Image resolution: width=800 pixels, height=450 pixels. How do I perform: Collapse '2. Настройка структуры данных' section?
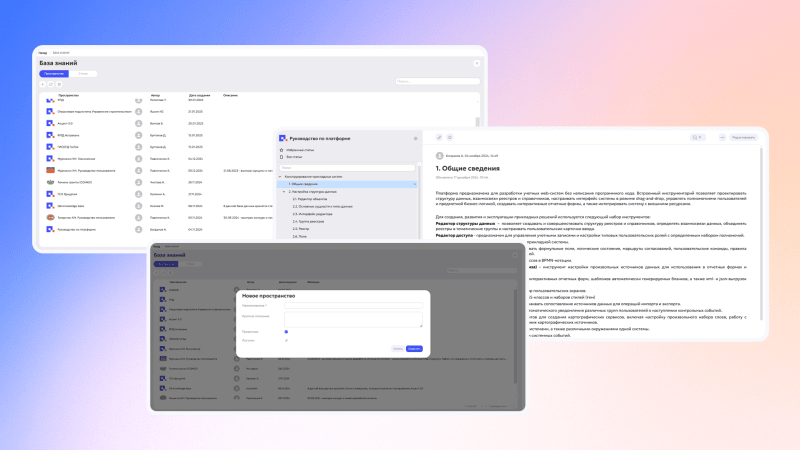pyautogui.click(x=284, y=190)
